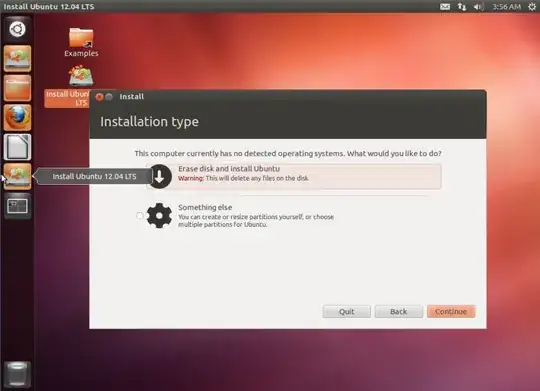Open the sound volume indicator

479,7
